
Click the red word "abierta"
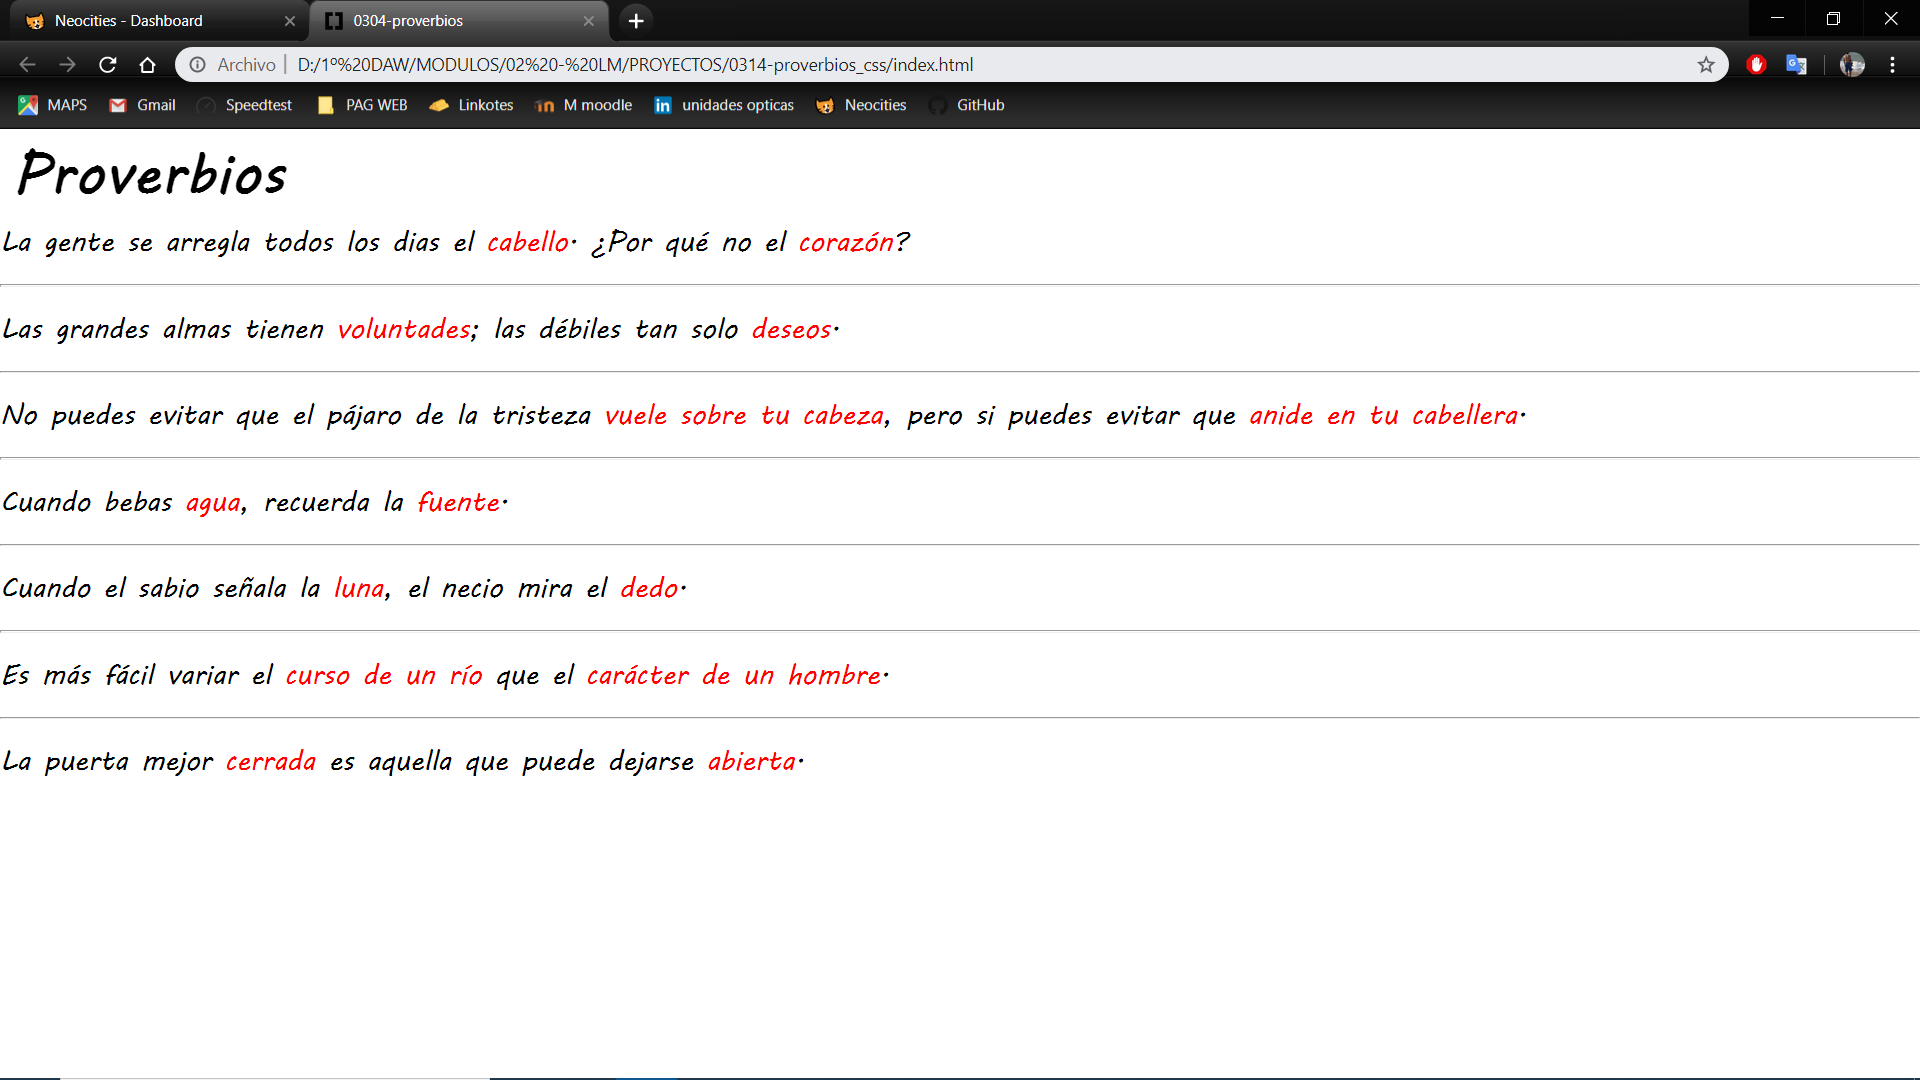(x=752, y=762)
